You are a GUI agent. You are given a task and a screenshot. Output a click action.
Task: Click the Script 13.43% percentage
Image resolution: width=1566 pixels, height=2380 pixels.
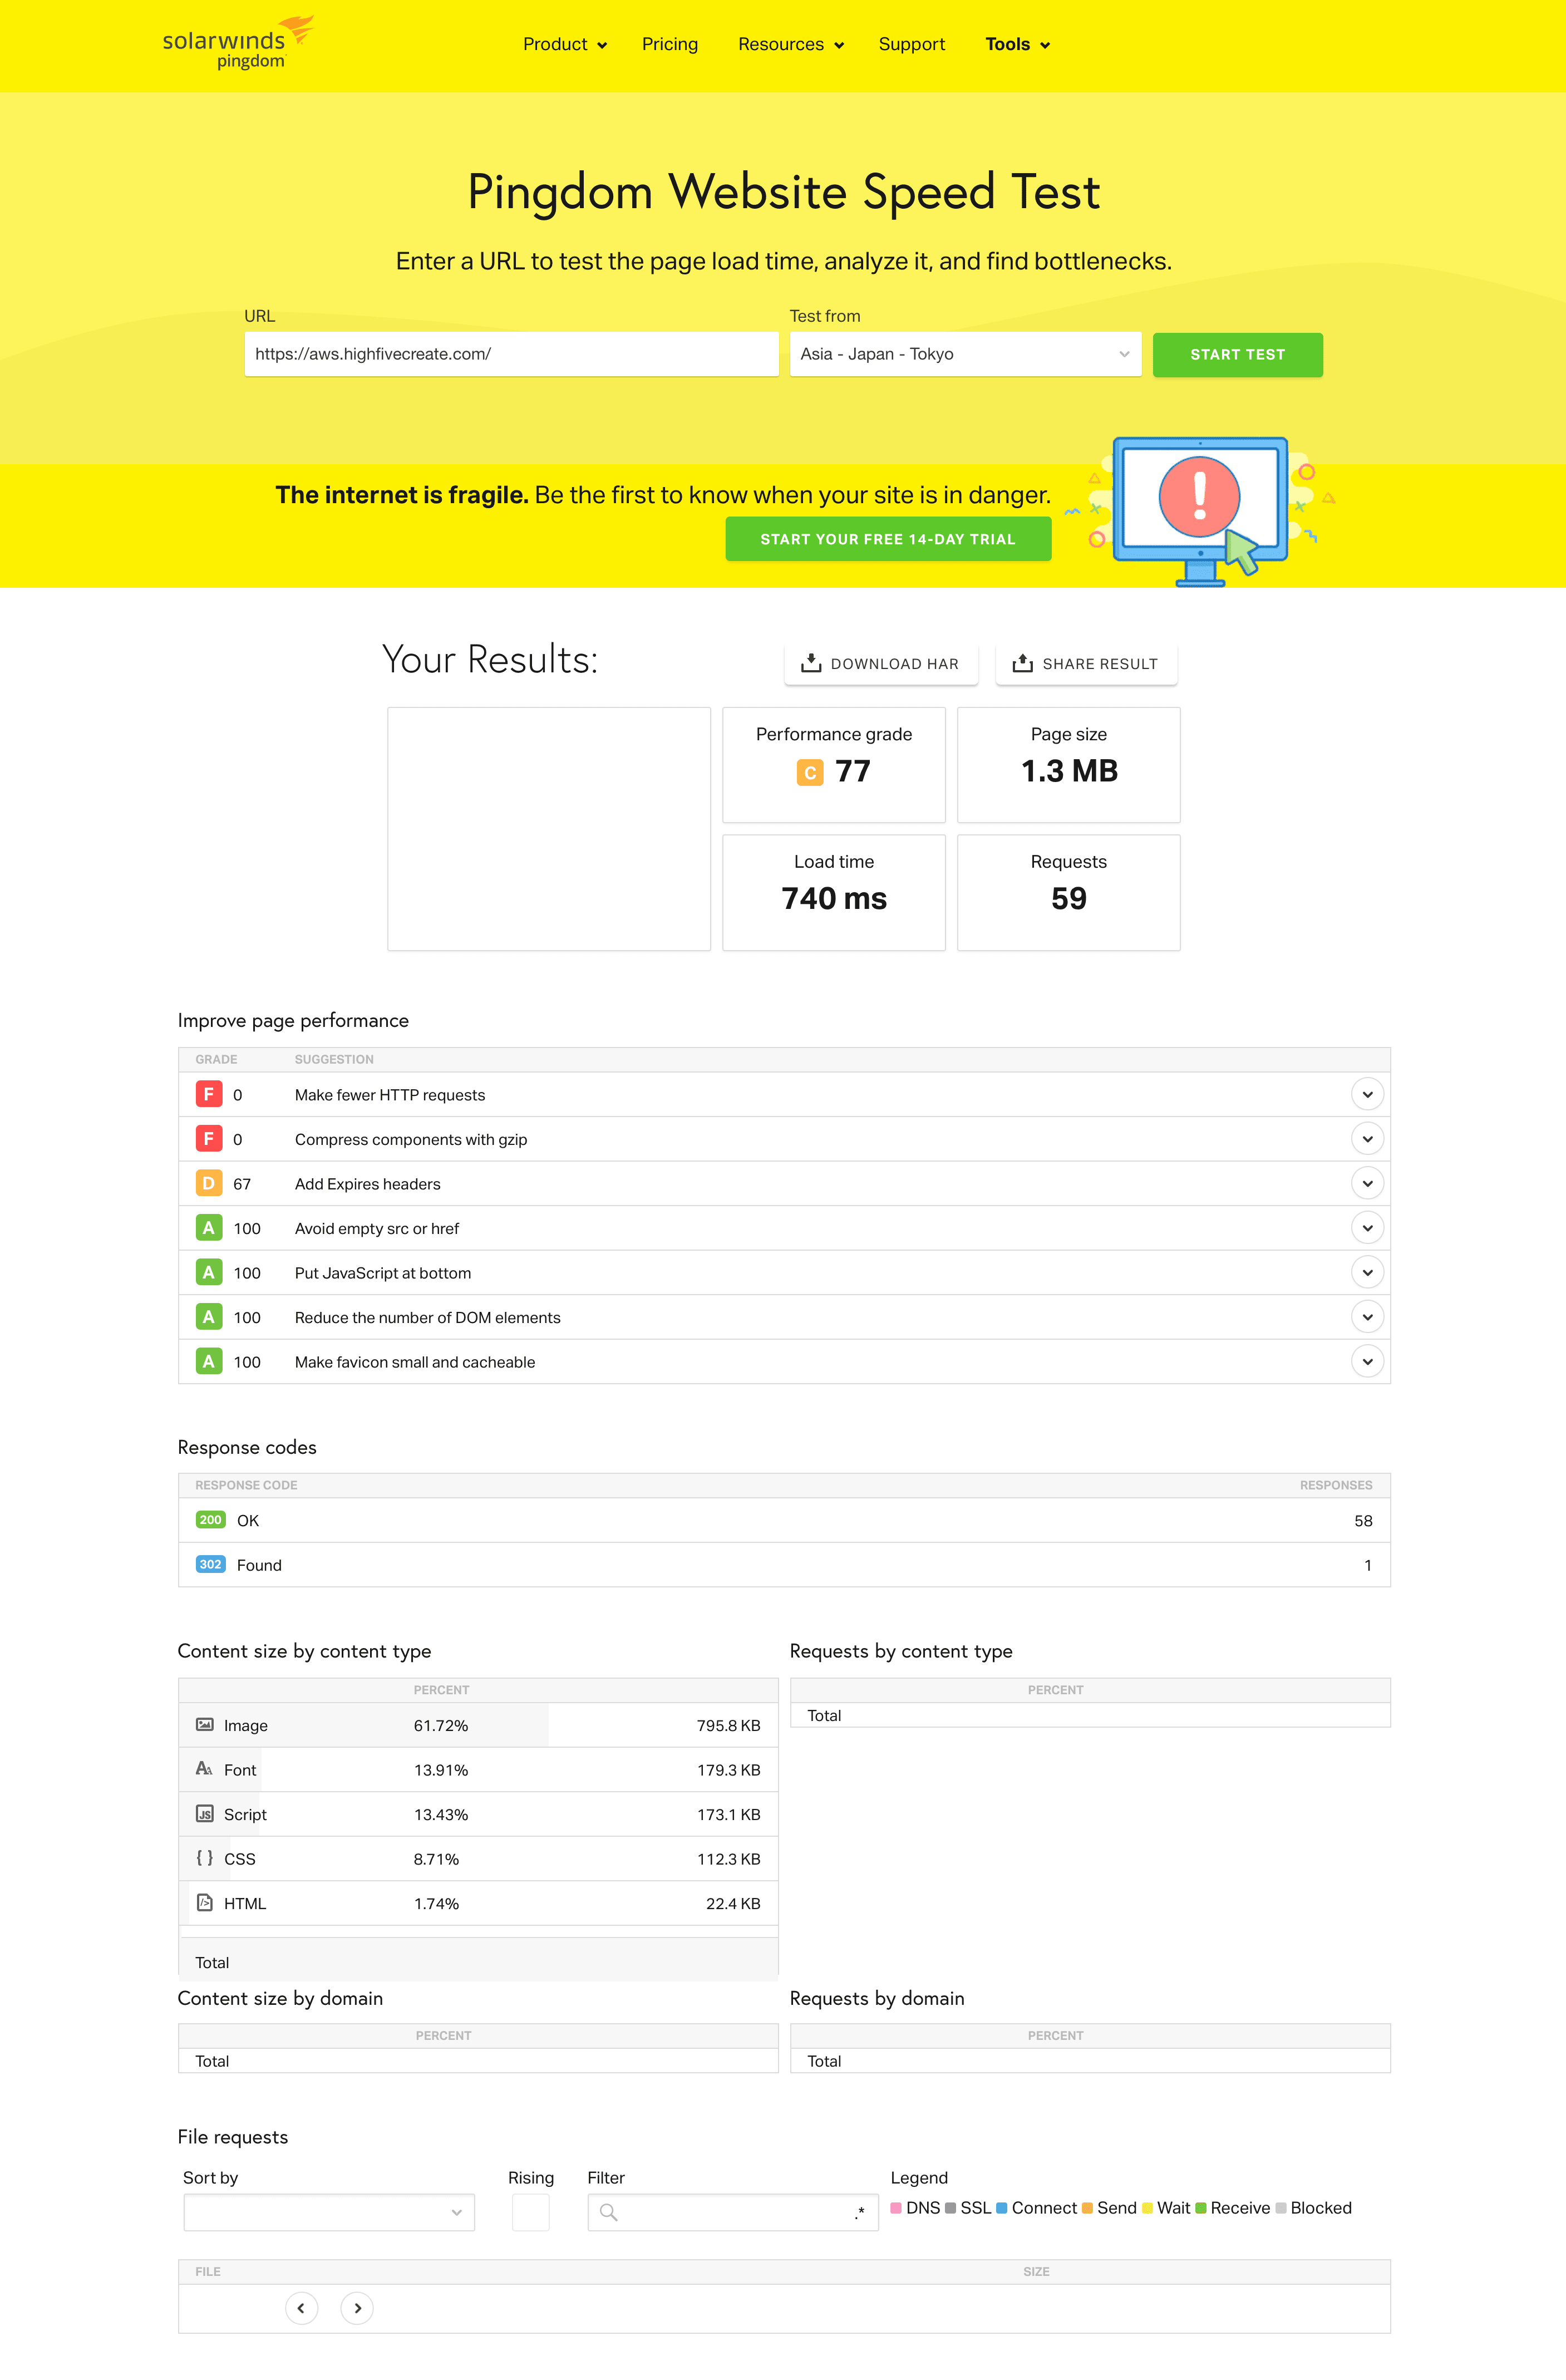[441, 1814]
